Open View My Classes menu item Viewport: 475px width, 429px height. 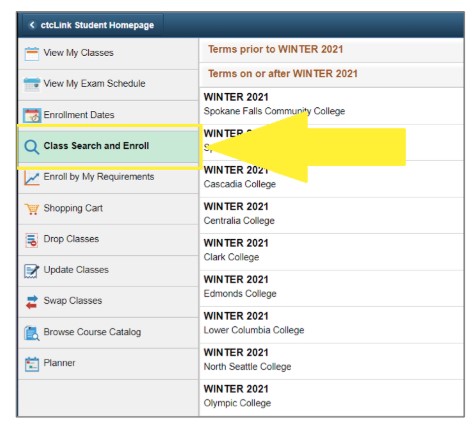108,54
